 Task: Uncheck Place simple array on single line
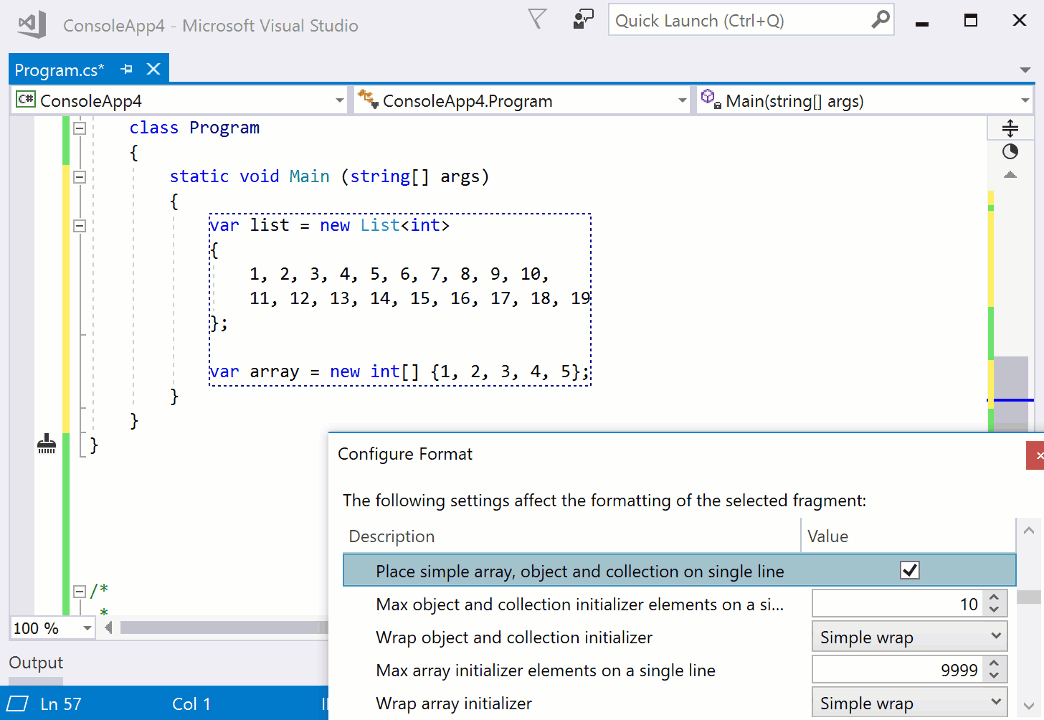point(909,571)
